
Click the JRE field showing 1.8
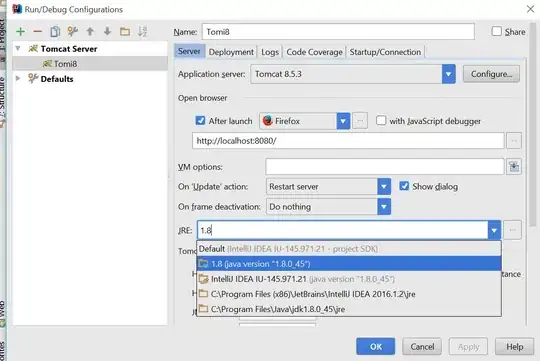(x=342, y=230)
